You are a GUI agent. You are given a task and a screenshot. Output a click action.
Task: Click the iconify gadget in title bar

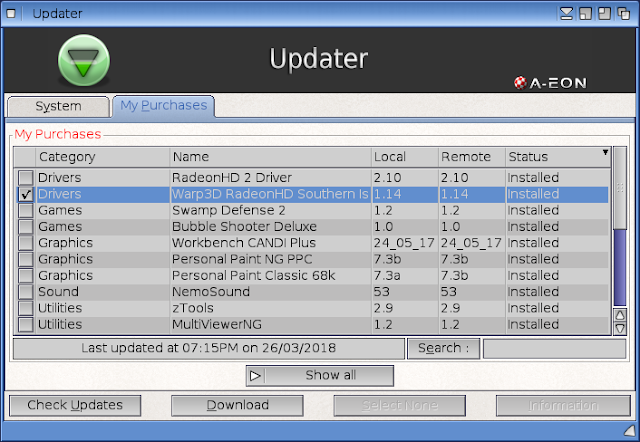(x=566, y=13)
